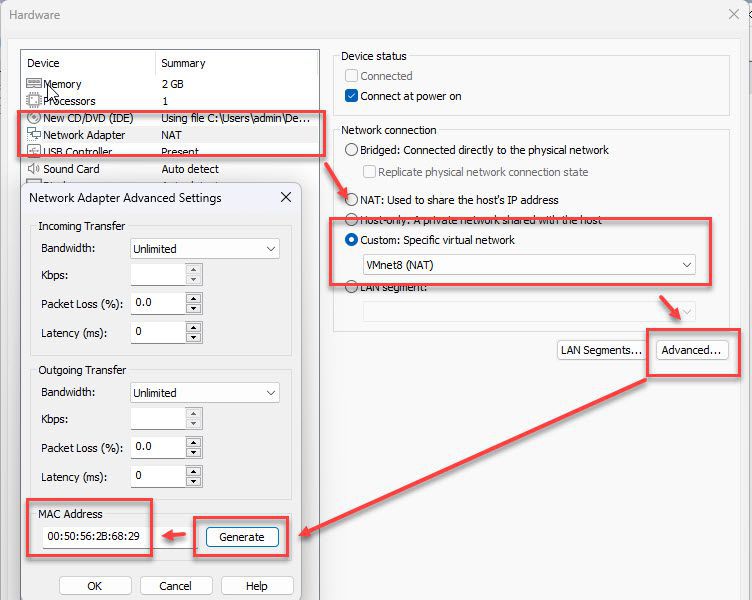Viewport: 752px width, 600px height.
Task: Open the LAN Segments... dialog
Action: pos(601,350)
